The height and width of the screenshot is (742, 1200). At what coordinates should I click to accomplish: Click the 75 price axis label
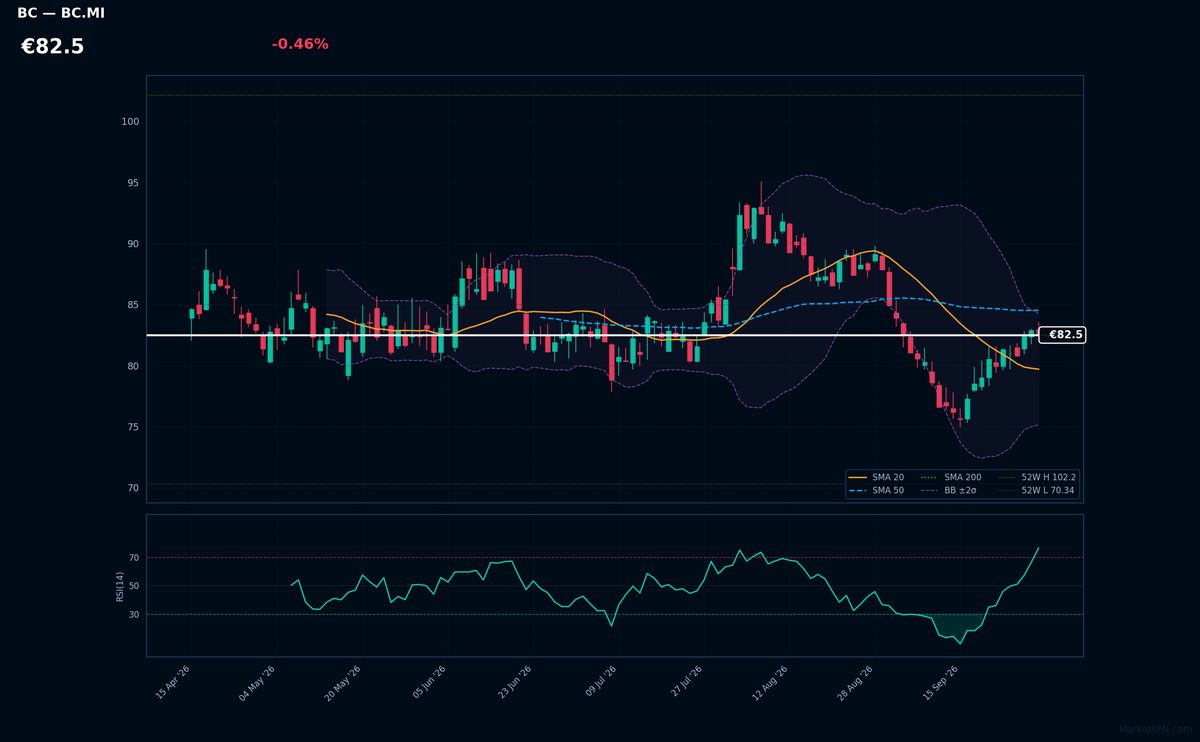(x=133, y=427)
